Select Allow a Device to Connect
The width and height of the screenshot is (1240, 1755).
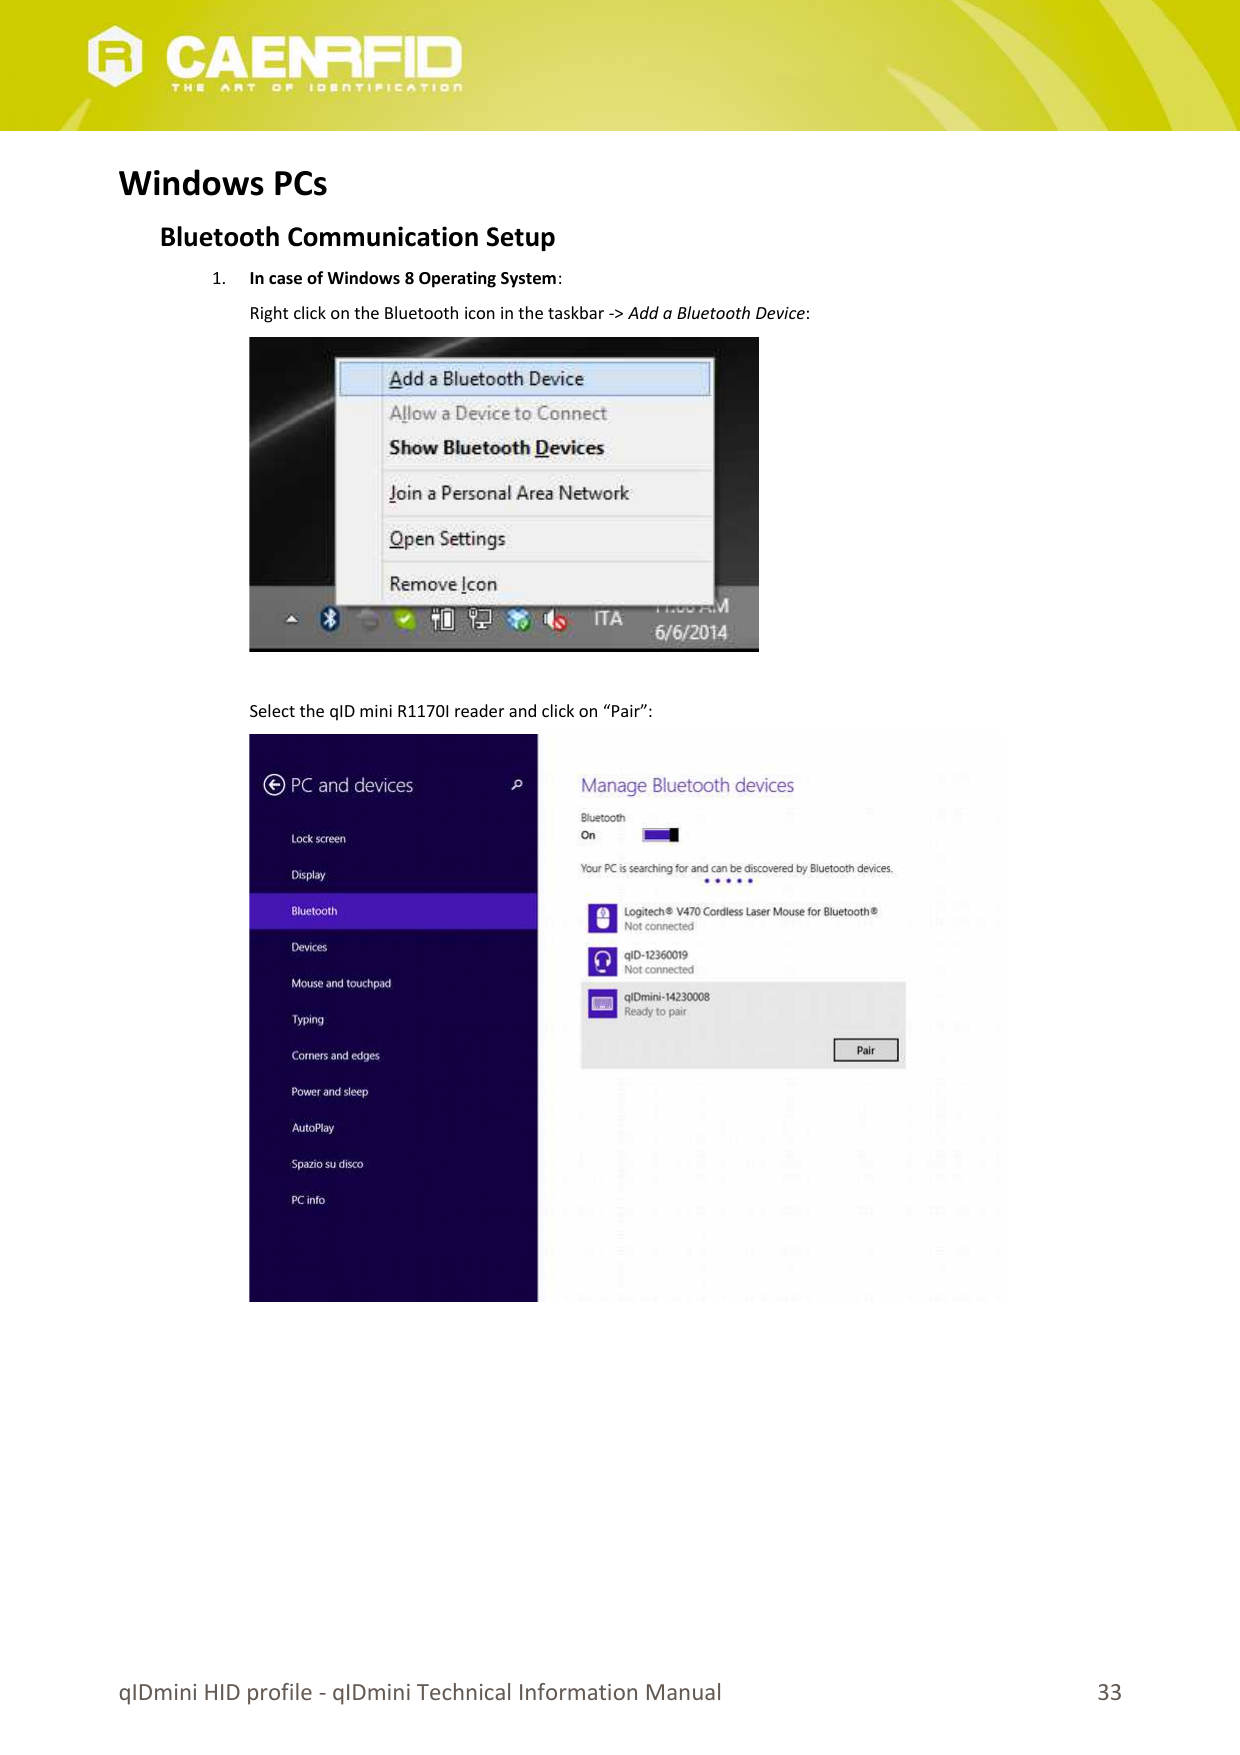coord(525,413)
